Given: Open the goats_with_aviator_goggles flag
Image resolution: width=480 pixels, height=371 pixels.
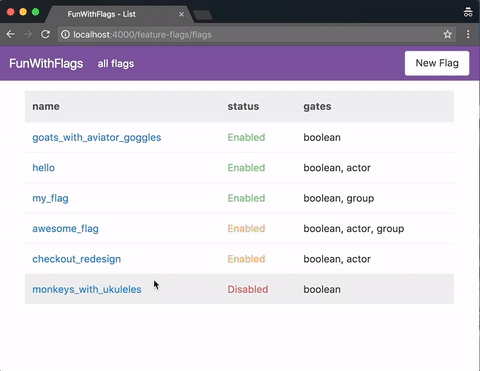Looking at the screenshot, I should point(97,137).
